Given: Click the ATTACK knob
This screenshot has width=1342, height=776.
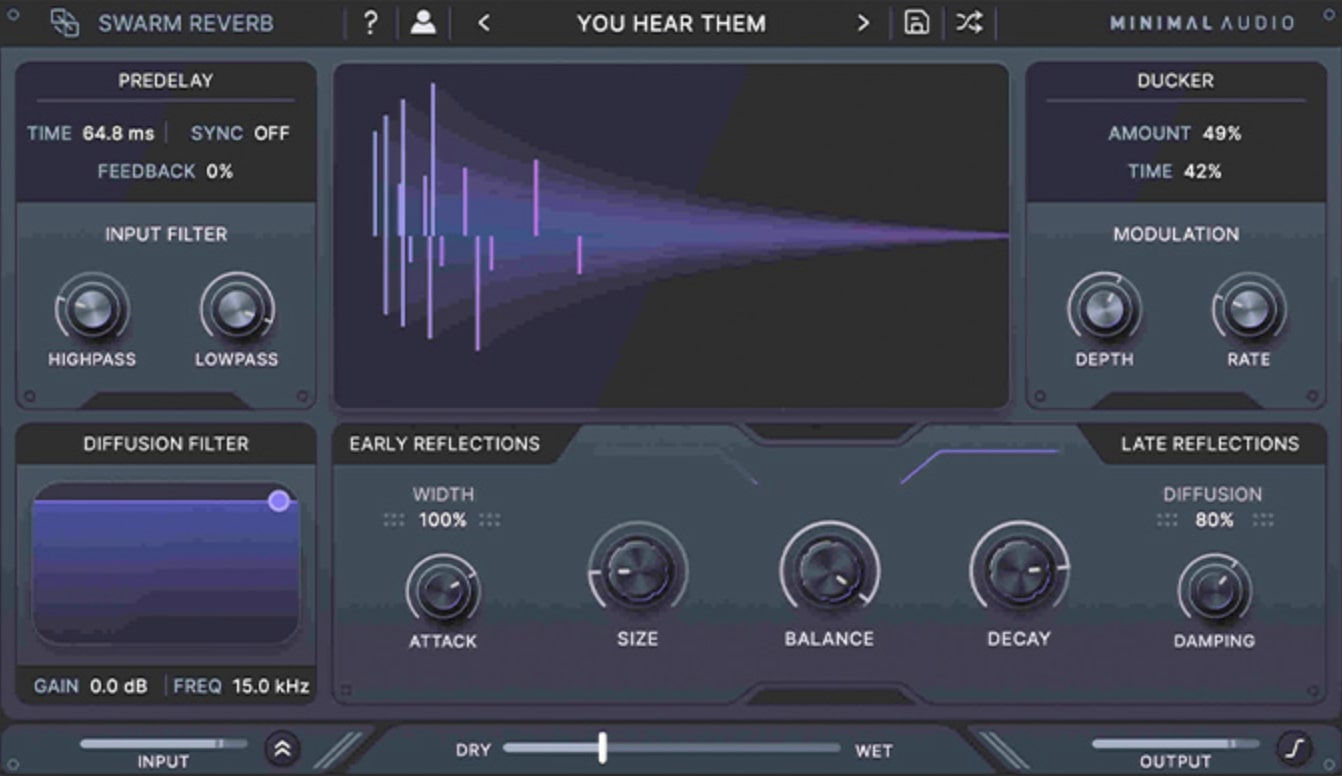Looking at the screenshot, I should 443,590.
